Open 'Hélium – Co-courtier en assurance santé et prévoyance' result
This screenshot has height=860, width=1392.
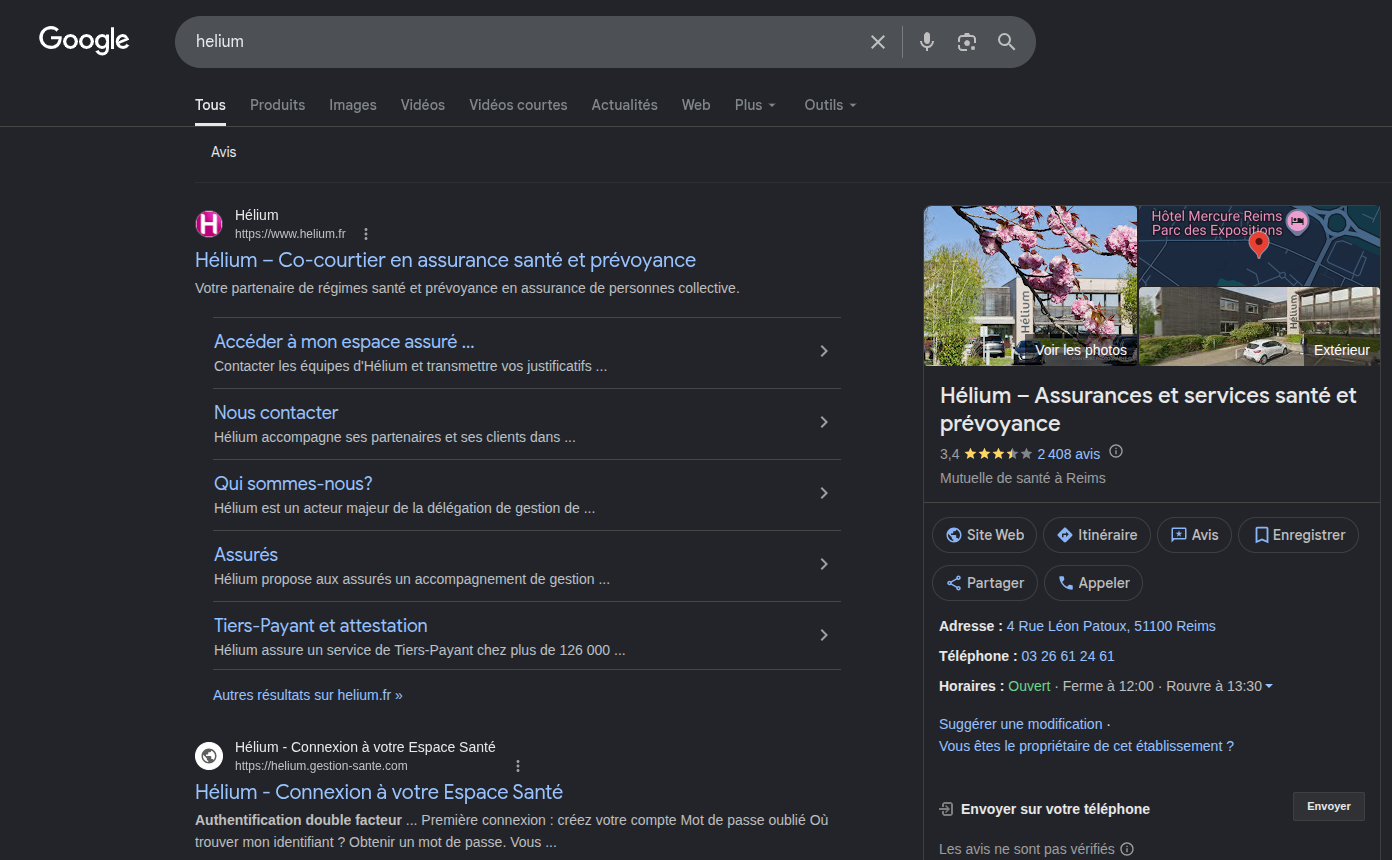445,260
